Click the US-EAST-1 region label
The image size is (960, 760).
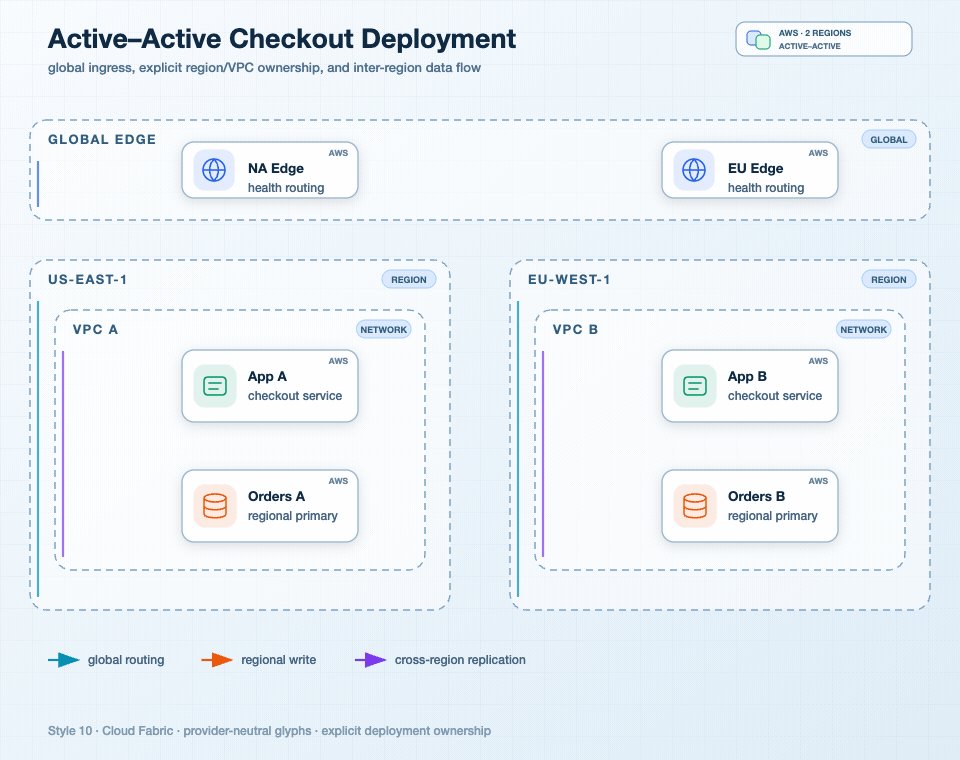click(88, 280)
